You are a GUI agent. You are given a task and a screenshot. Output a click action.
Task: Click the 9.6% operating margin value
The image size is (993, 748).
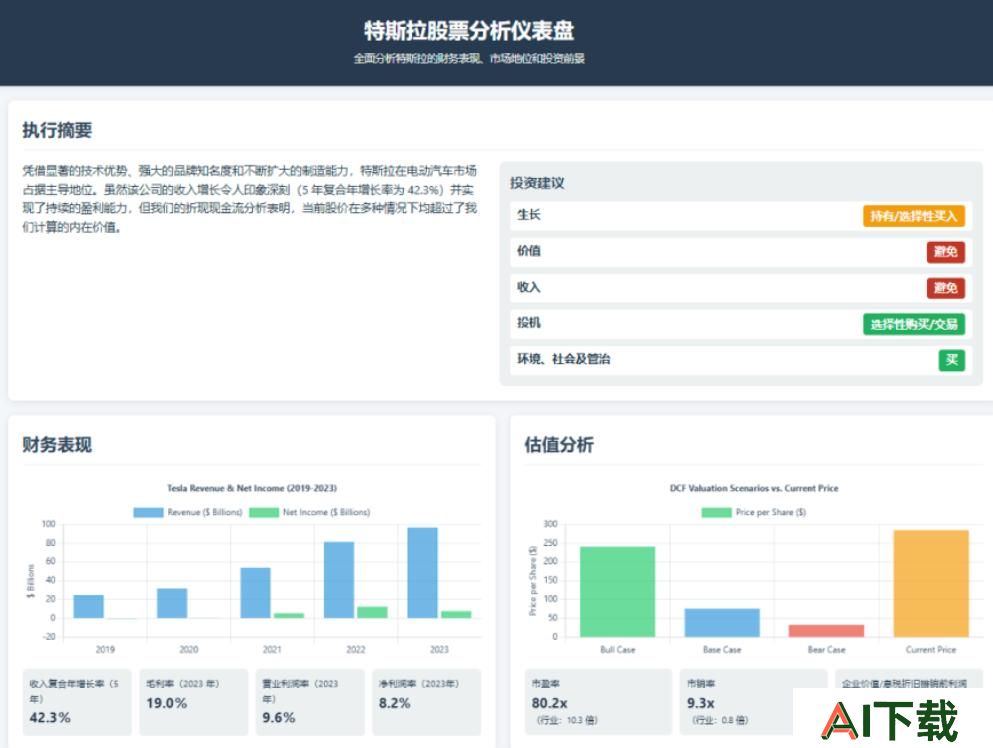coord(279,718)
